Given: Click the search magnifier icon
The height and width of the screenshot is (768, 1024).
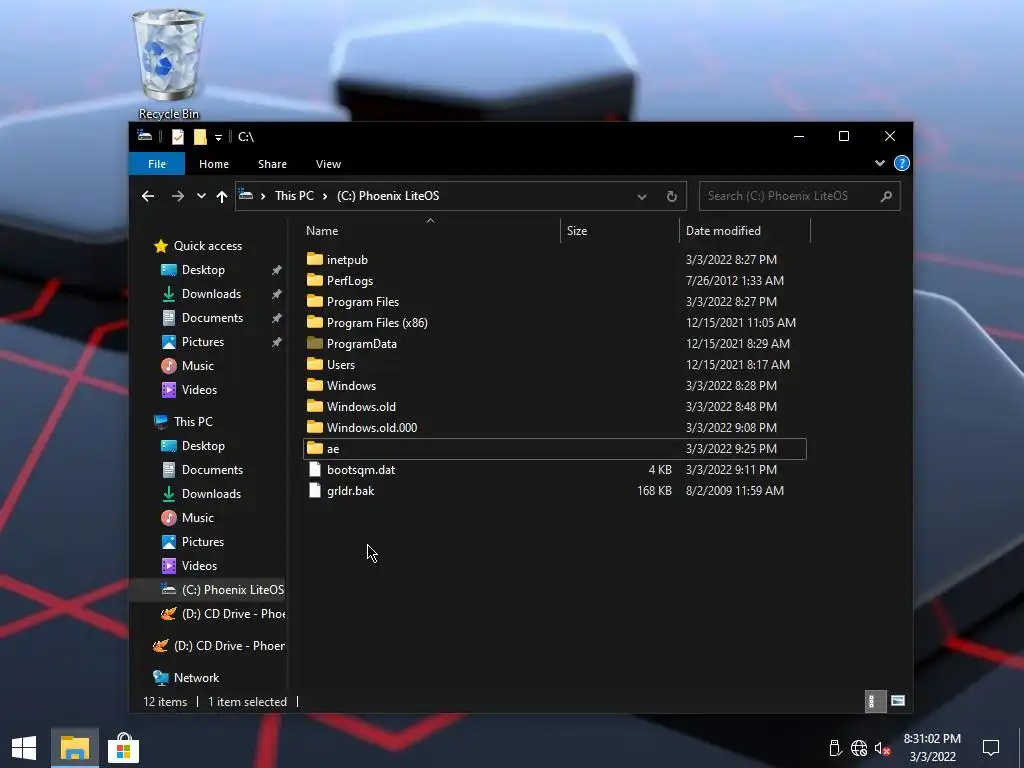Looking at the screenshot, I should pyautogui.click(x=886, y=196).
